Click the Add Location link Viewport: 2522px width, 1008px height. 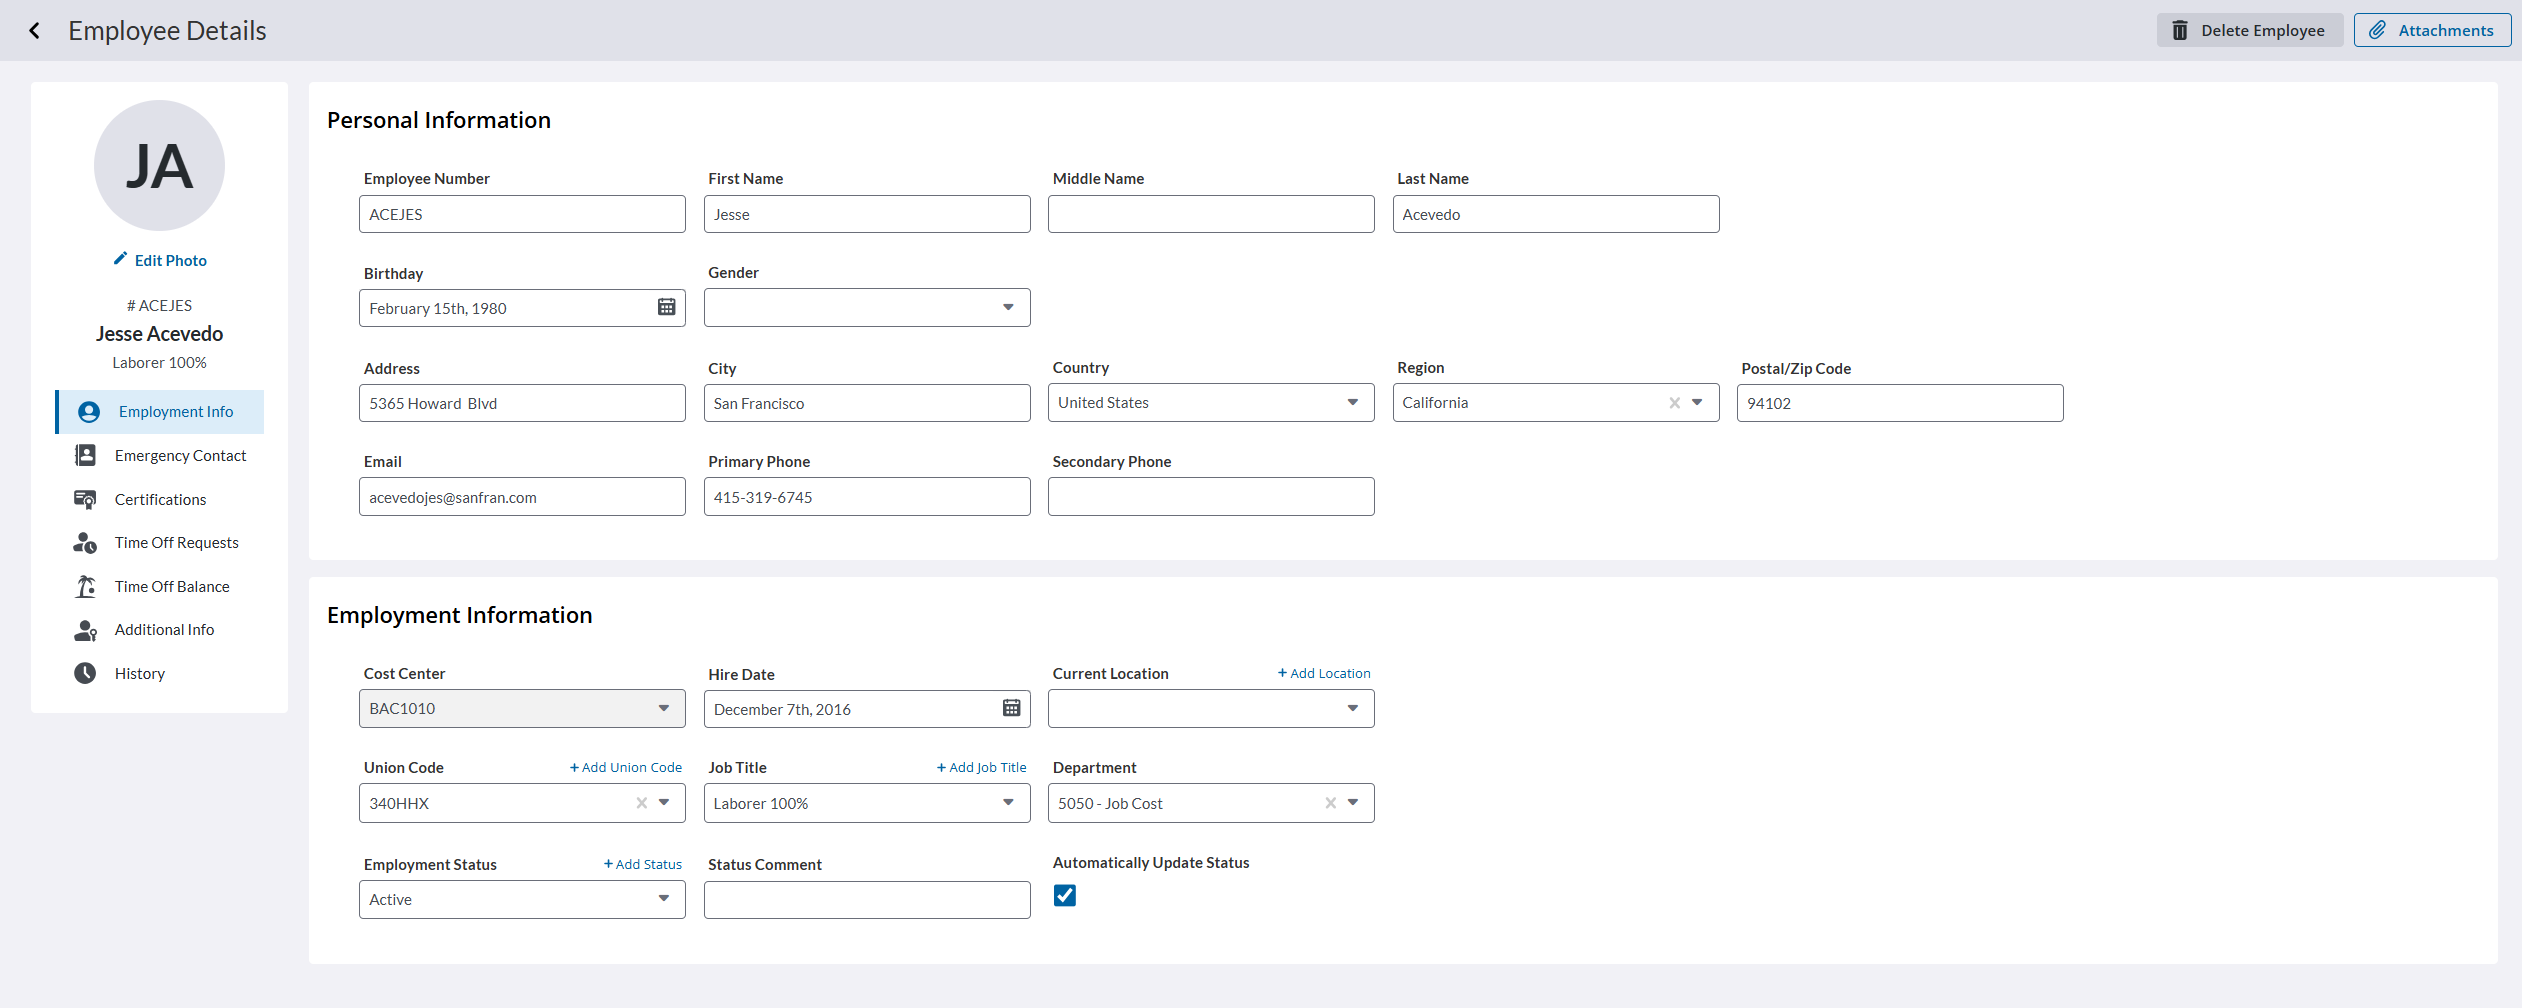[1324, 673]
